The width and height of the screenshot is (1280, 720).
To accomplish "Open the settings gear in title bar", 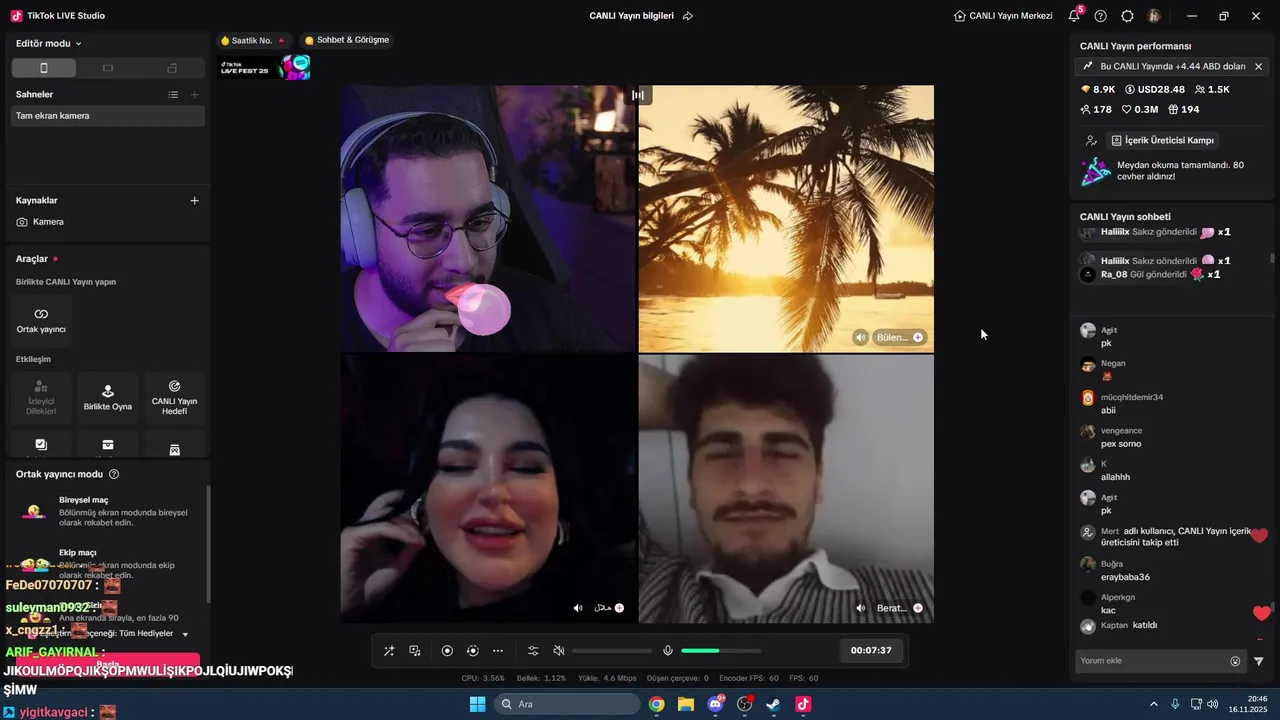I will (1128, 16).
